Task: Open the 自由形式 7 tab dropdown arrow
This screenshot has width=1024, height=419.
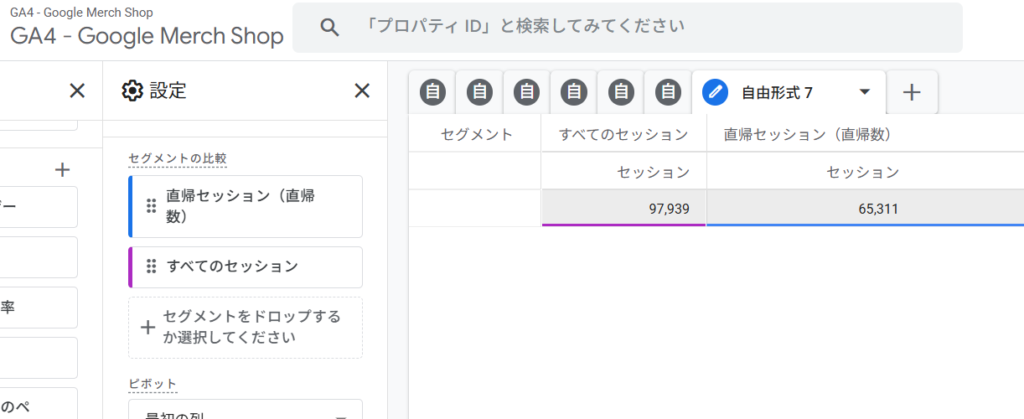Action: (x=864, y=92)
